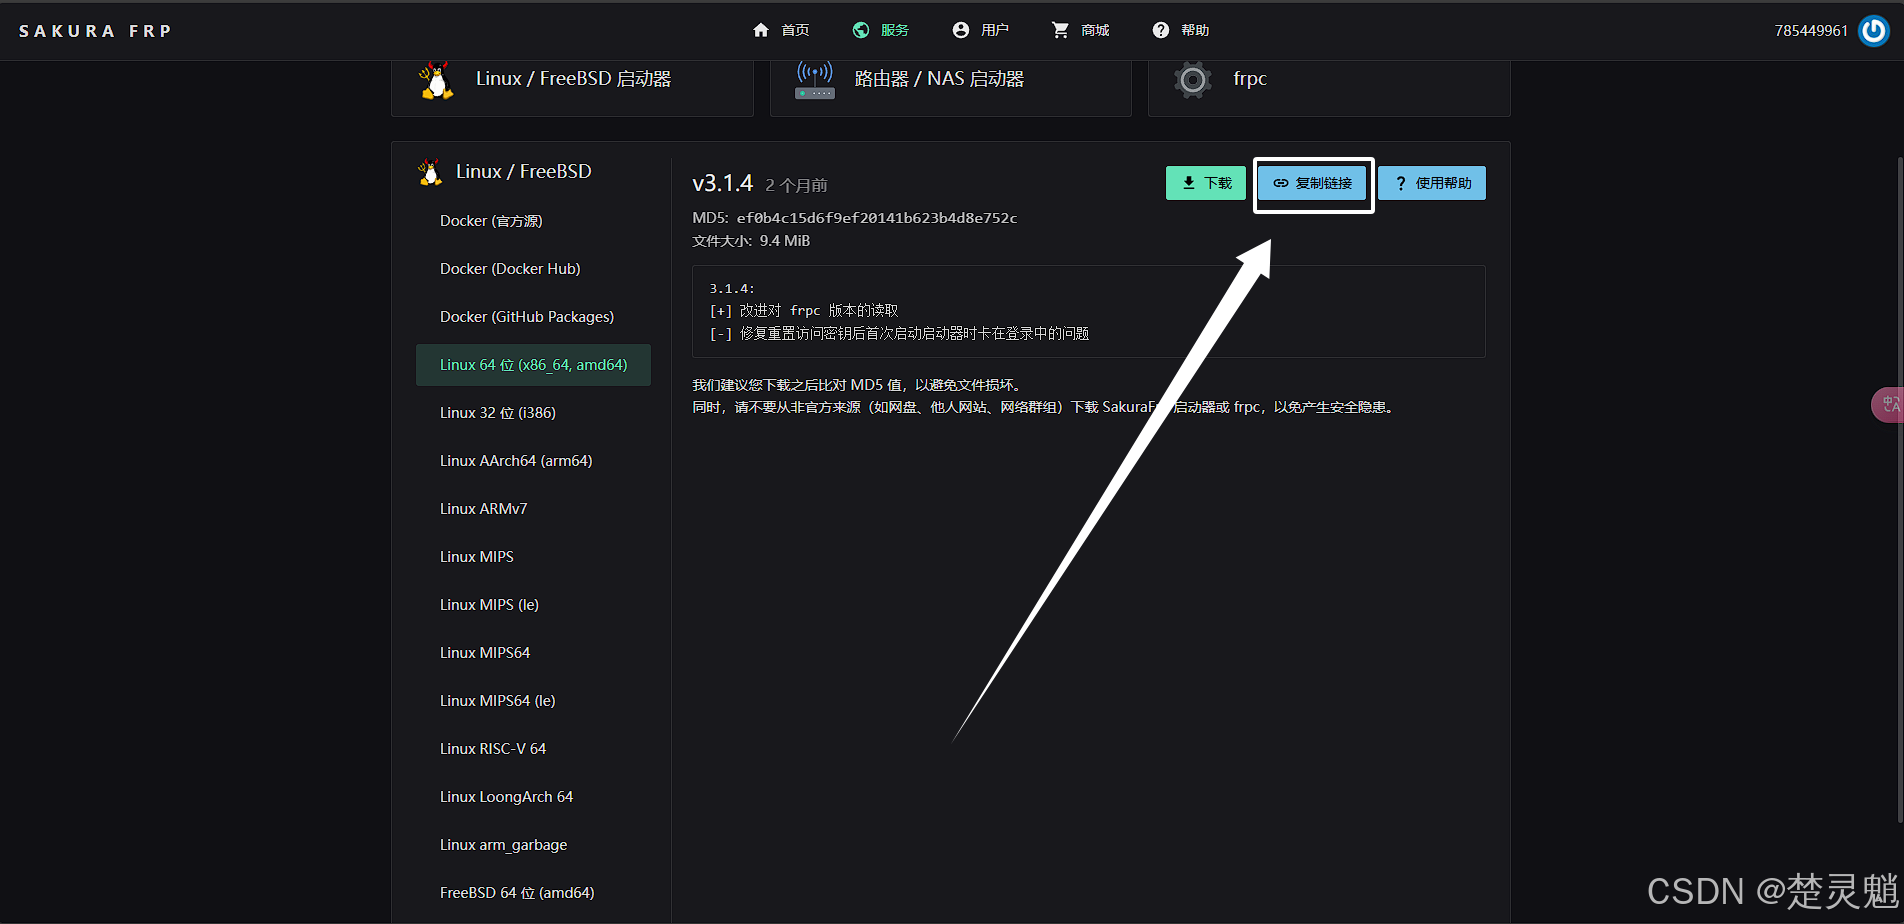
Task: Select Linux AArch64 (arm64)
Action: coord(533,461)
